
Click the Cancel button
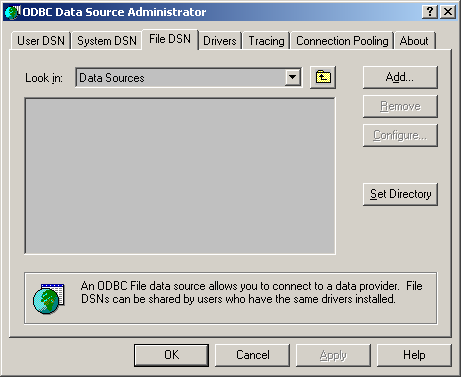pyautogui.click(x=252, y=355)
